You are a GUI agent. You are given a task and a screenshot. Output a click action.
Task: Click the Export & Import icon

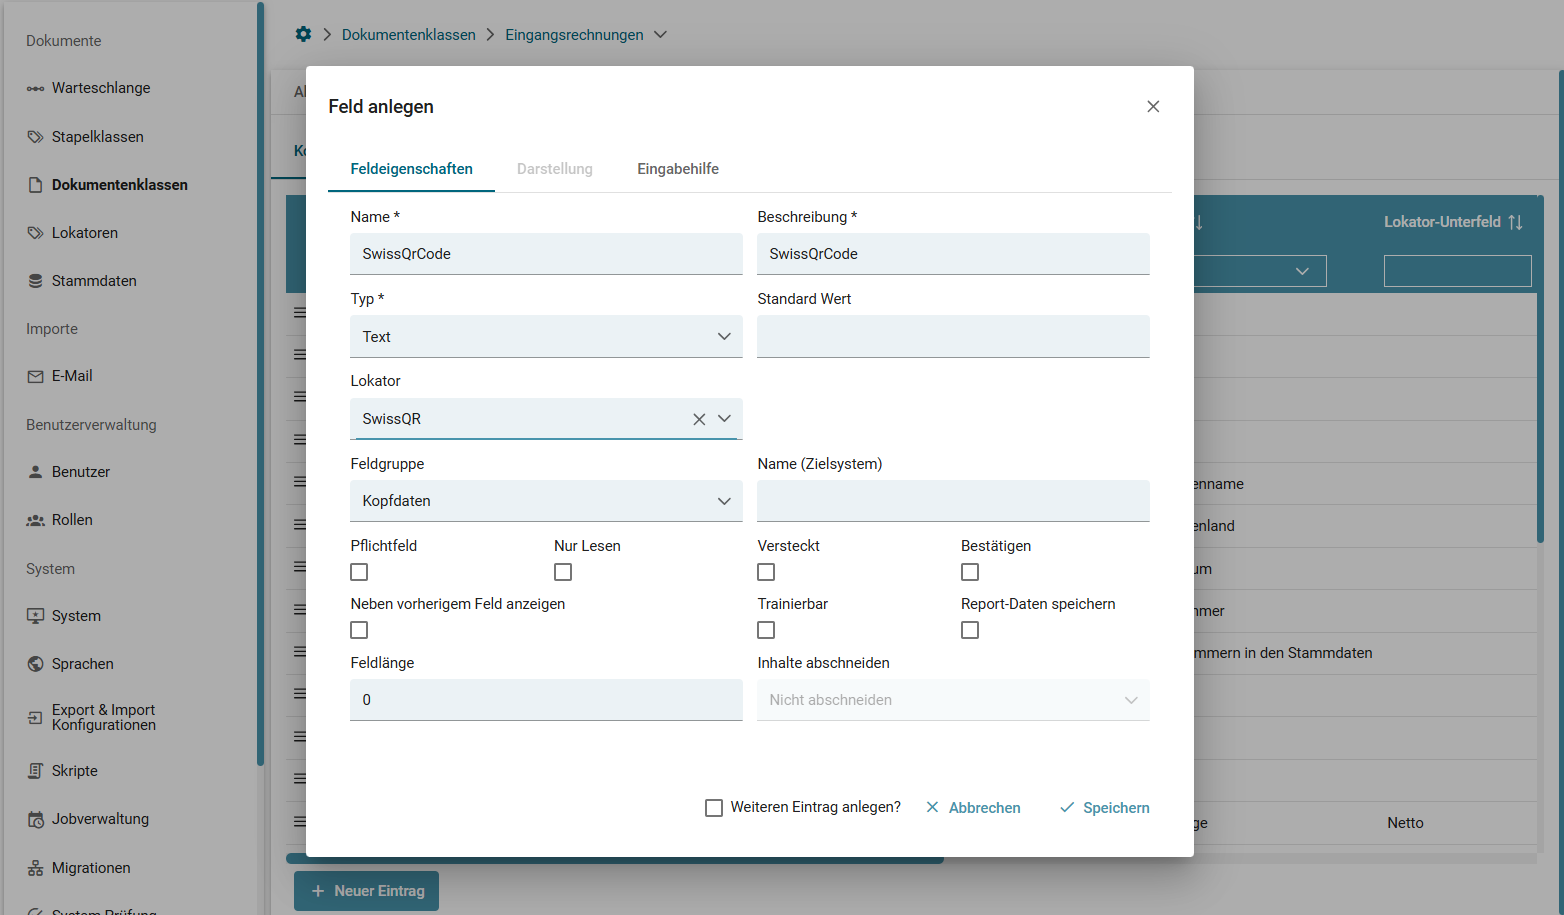click(x=35, y=717)
